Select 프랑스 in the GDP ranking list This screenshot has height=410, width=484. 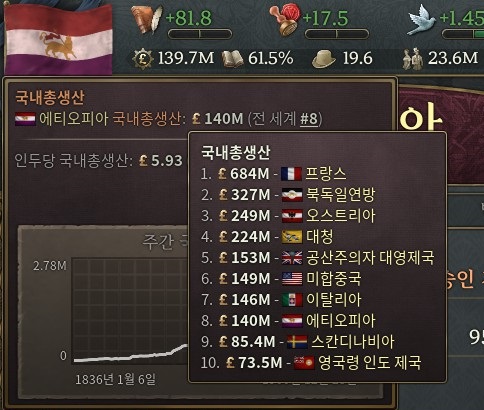[x=326, y=174]
